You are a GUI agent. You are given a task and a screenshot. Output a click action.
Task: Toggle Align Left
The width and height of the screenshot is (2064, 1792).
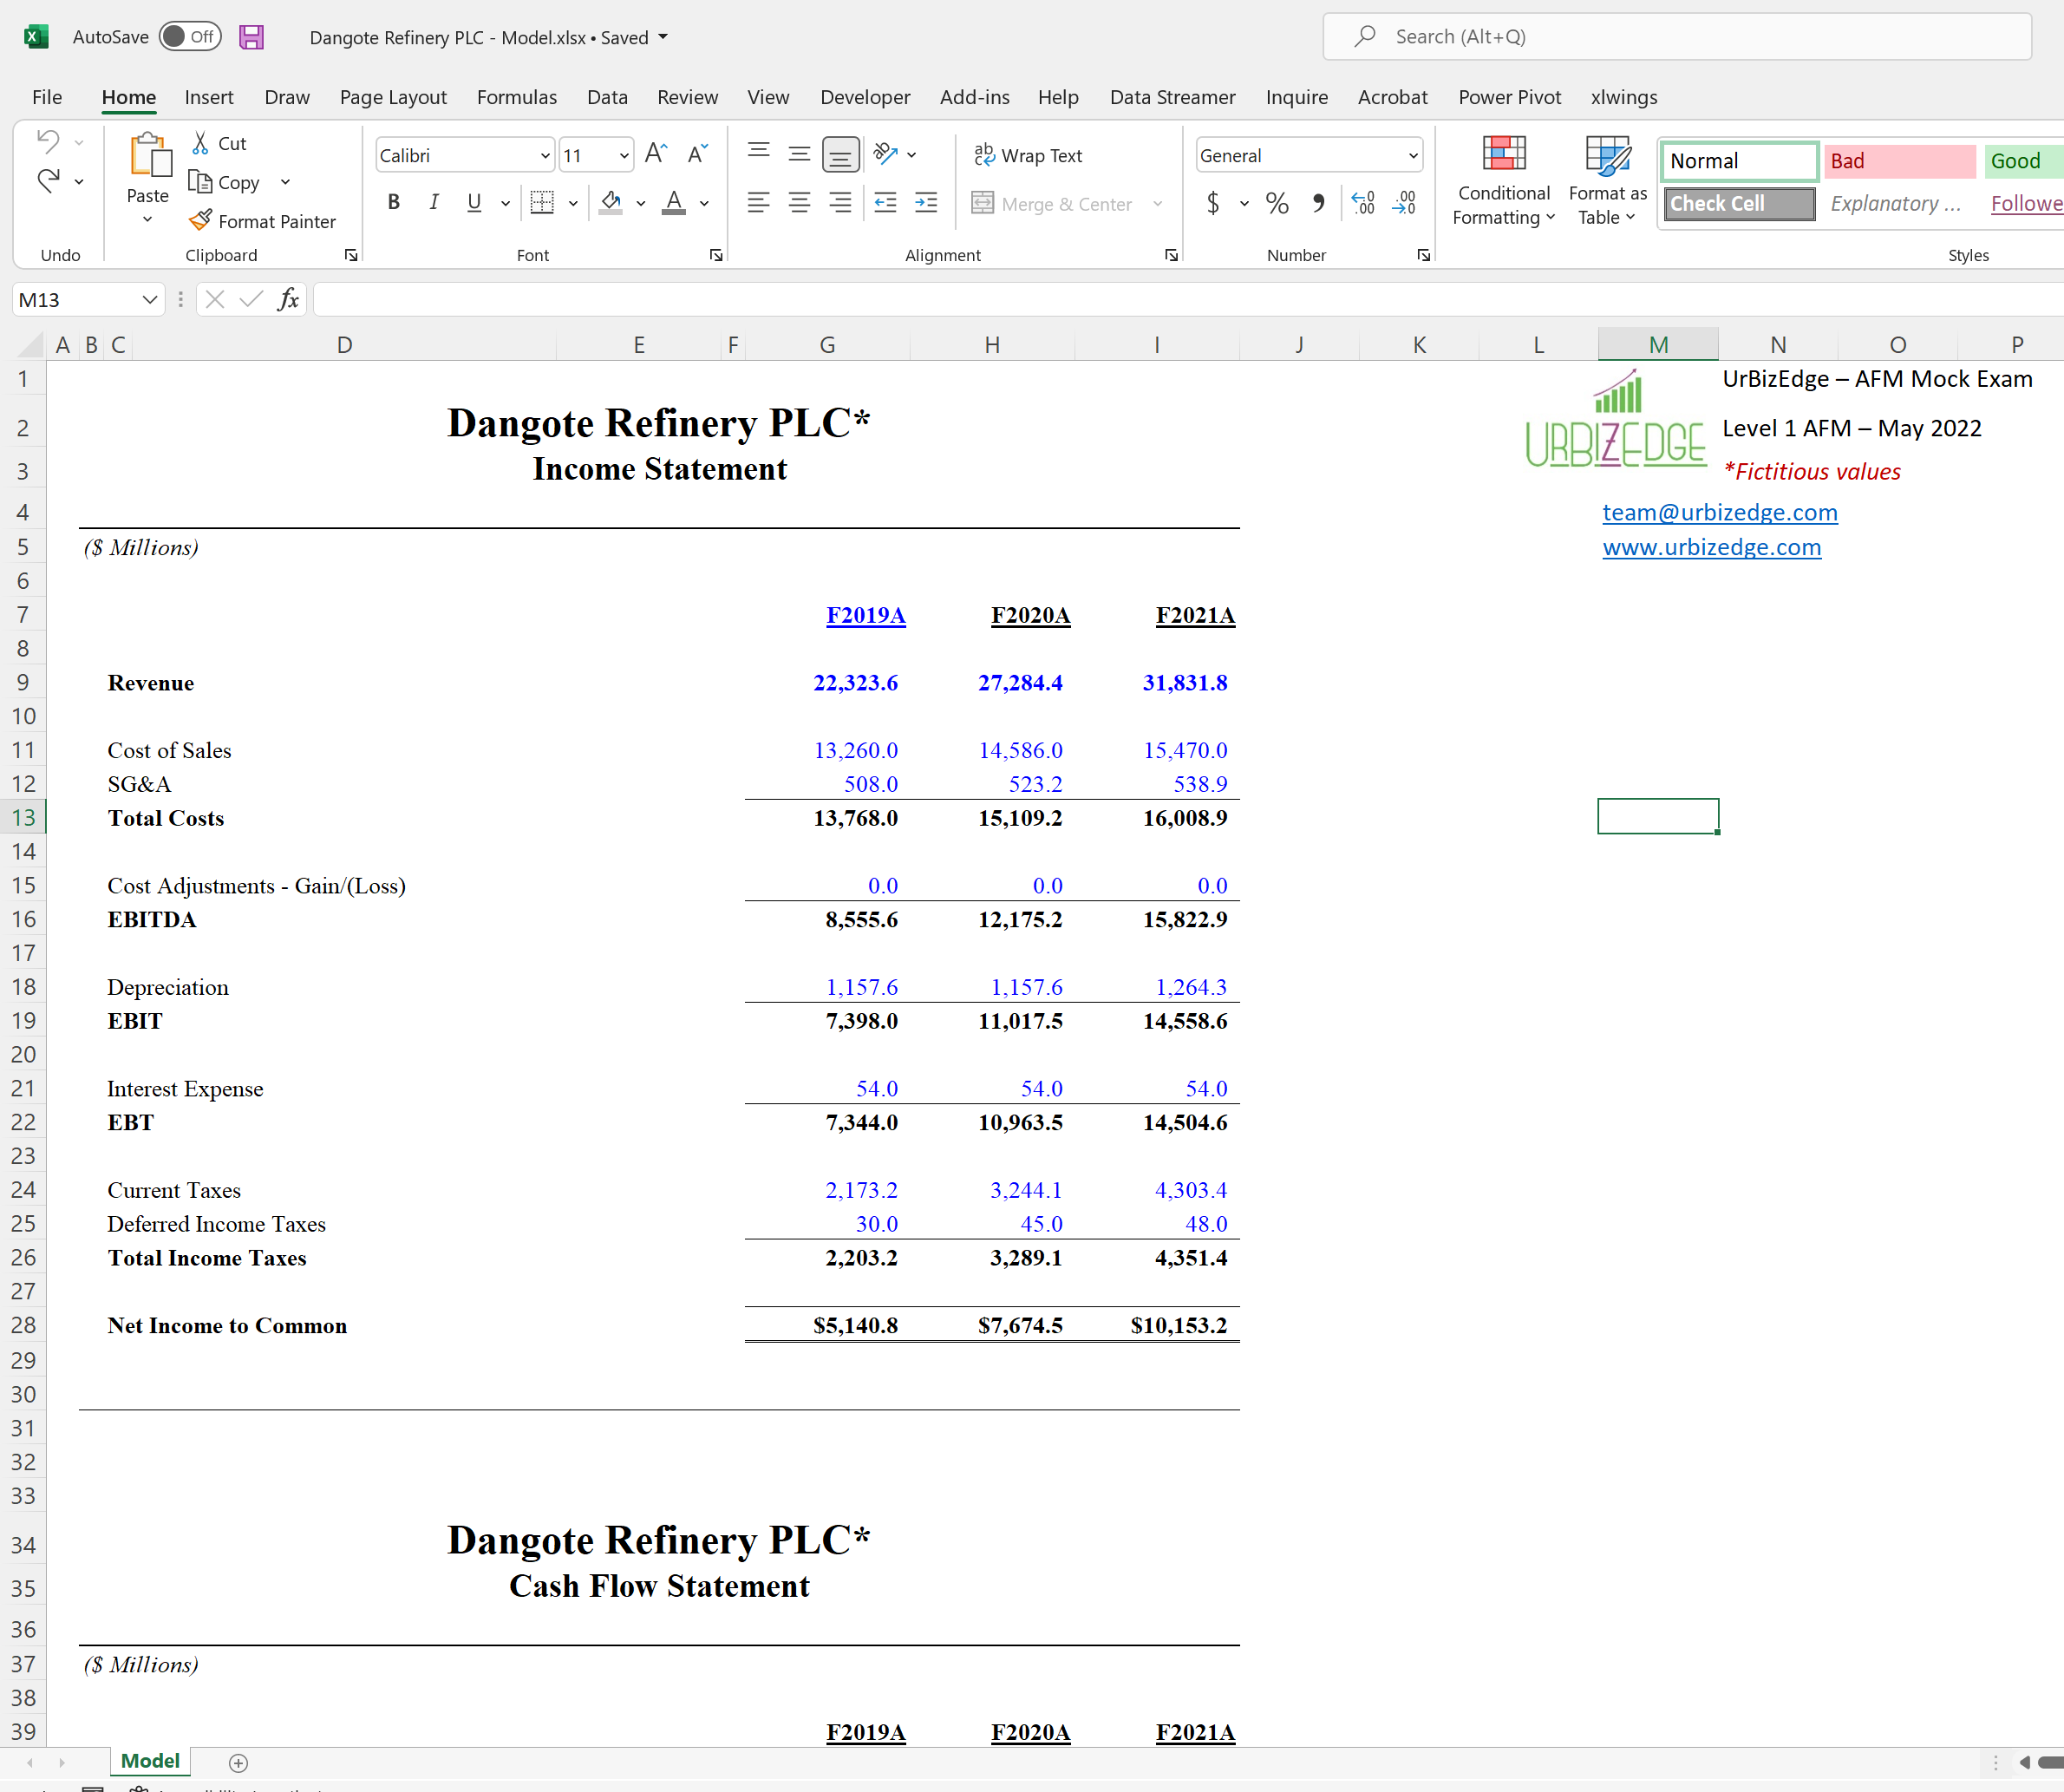[759, 203]
